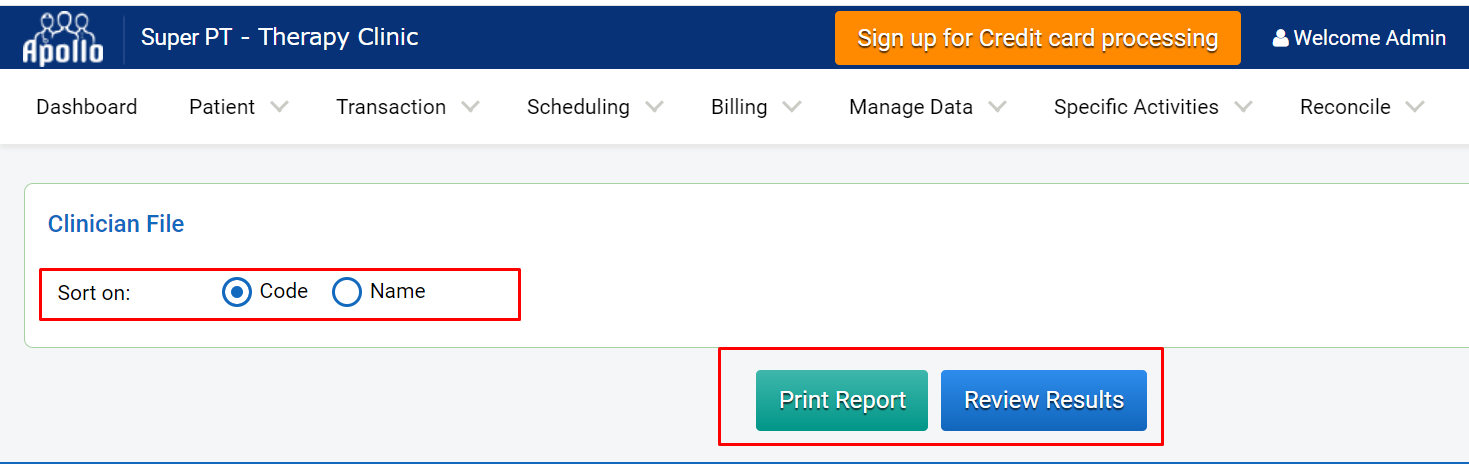
Task: Expand the Specific Activities chevron
Action: (x=1243, y=107)
